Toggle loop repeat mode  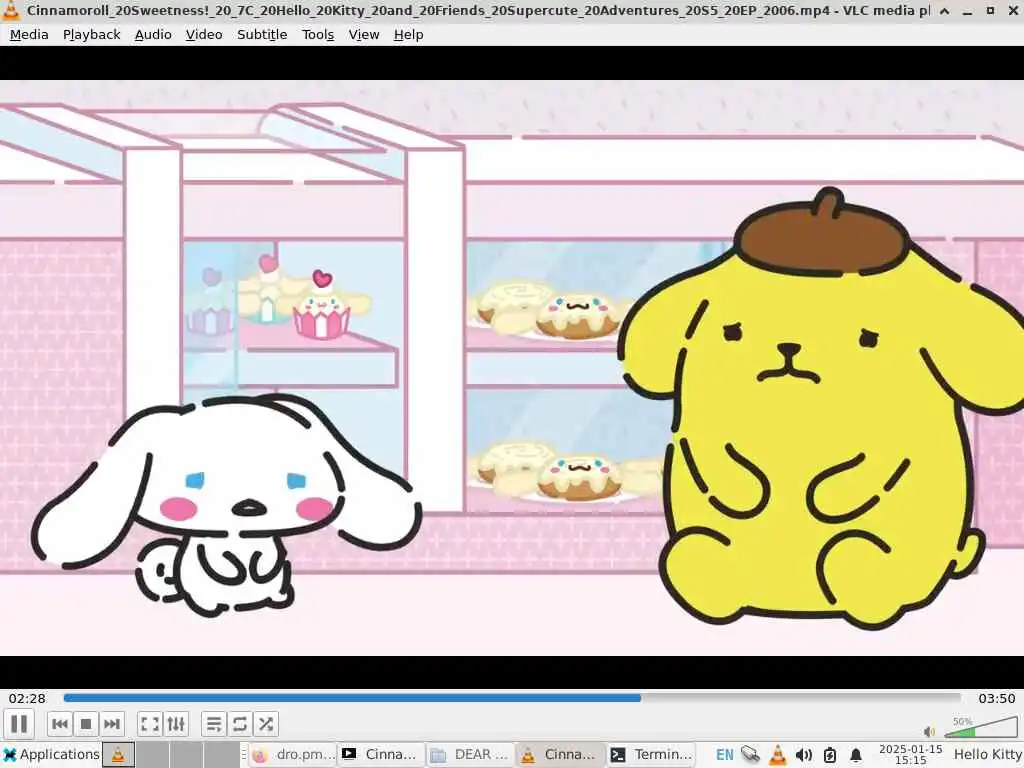tap(240, 724)
